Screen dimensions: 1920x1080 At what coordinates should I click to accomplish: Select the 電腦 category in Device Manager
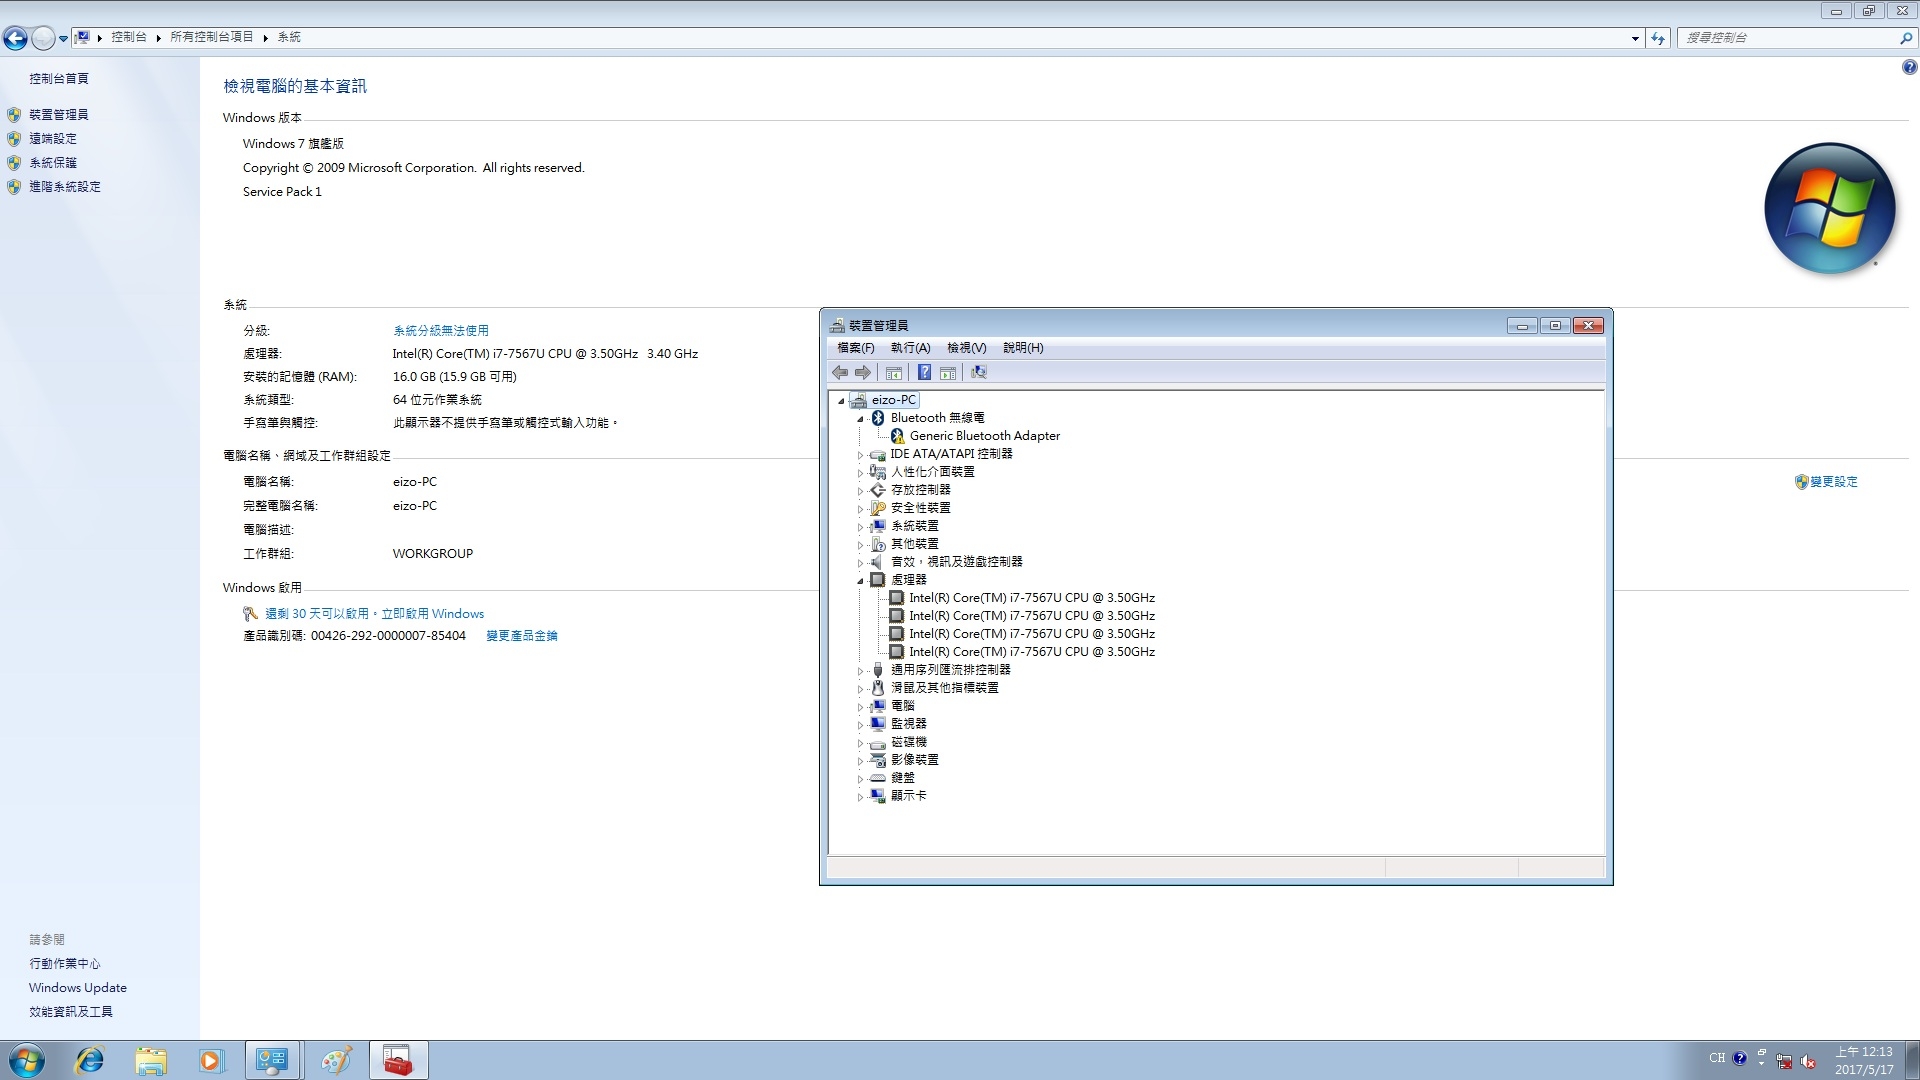[902, 706]
